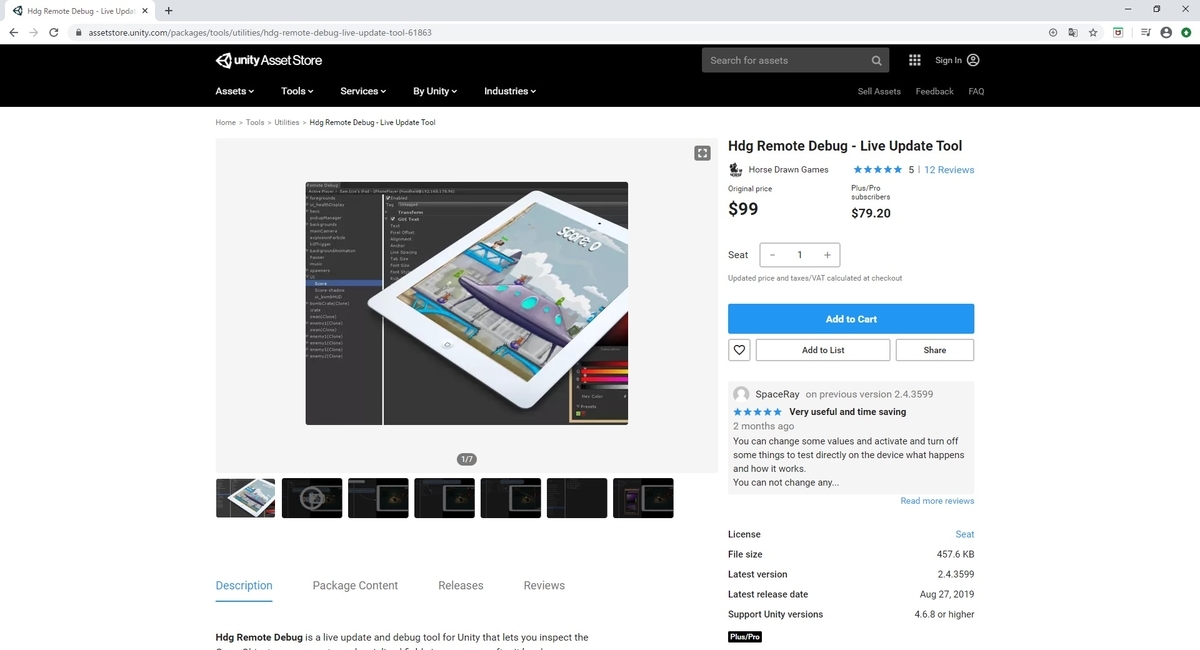Switch to the Description tab
Screen dimensions: 1200x650
pos(244,586)
